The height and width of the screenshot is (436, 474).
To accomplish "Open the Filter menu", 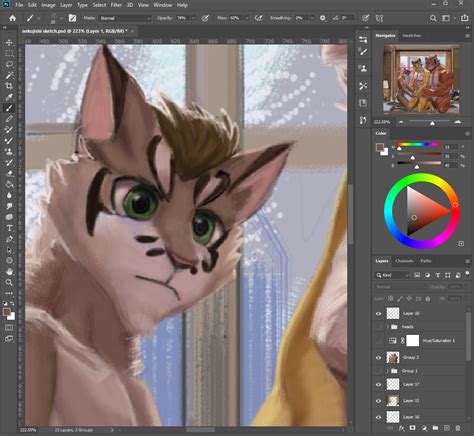I will [116, 5].
